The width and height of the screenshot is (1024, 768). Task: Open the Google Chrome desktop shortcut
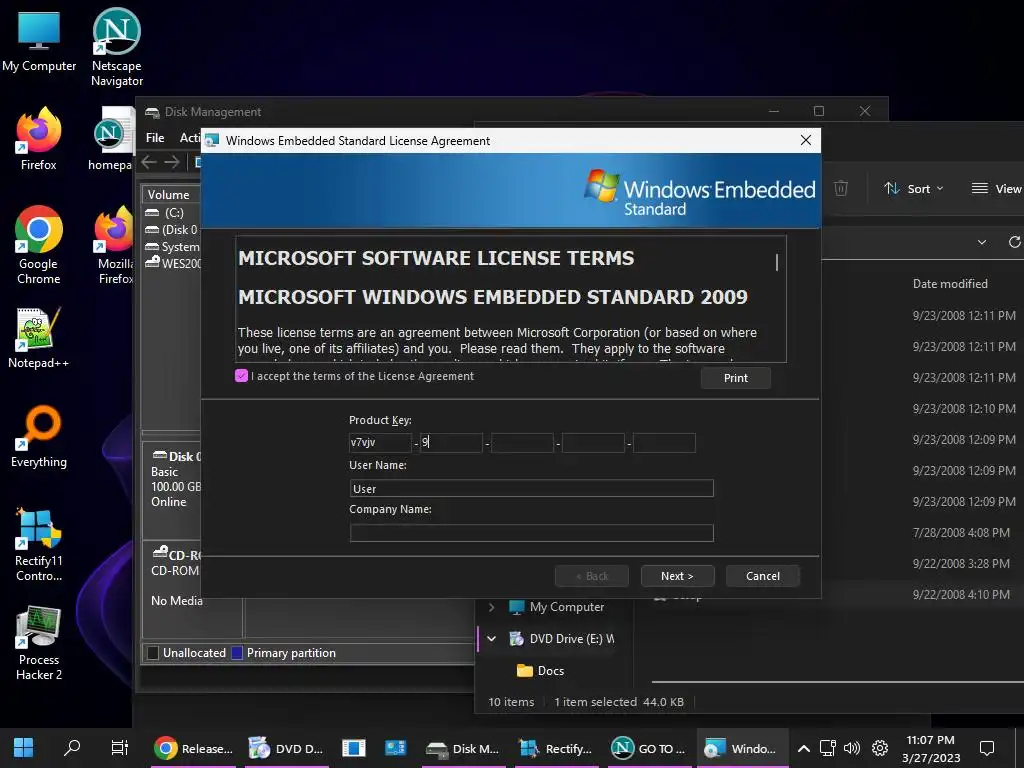click(39, 246)
